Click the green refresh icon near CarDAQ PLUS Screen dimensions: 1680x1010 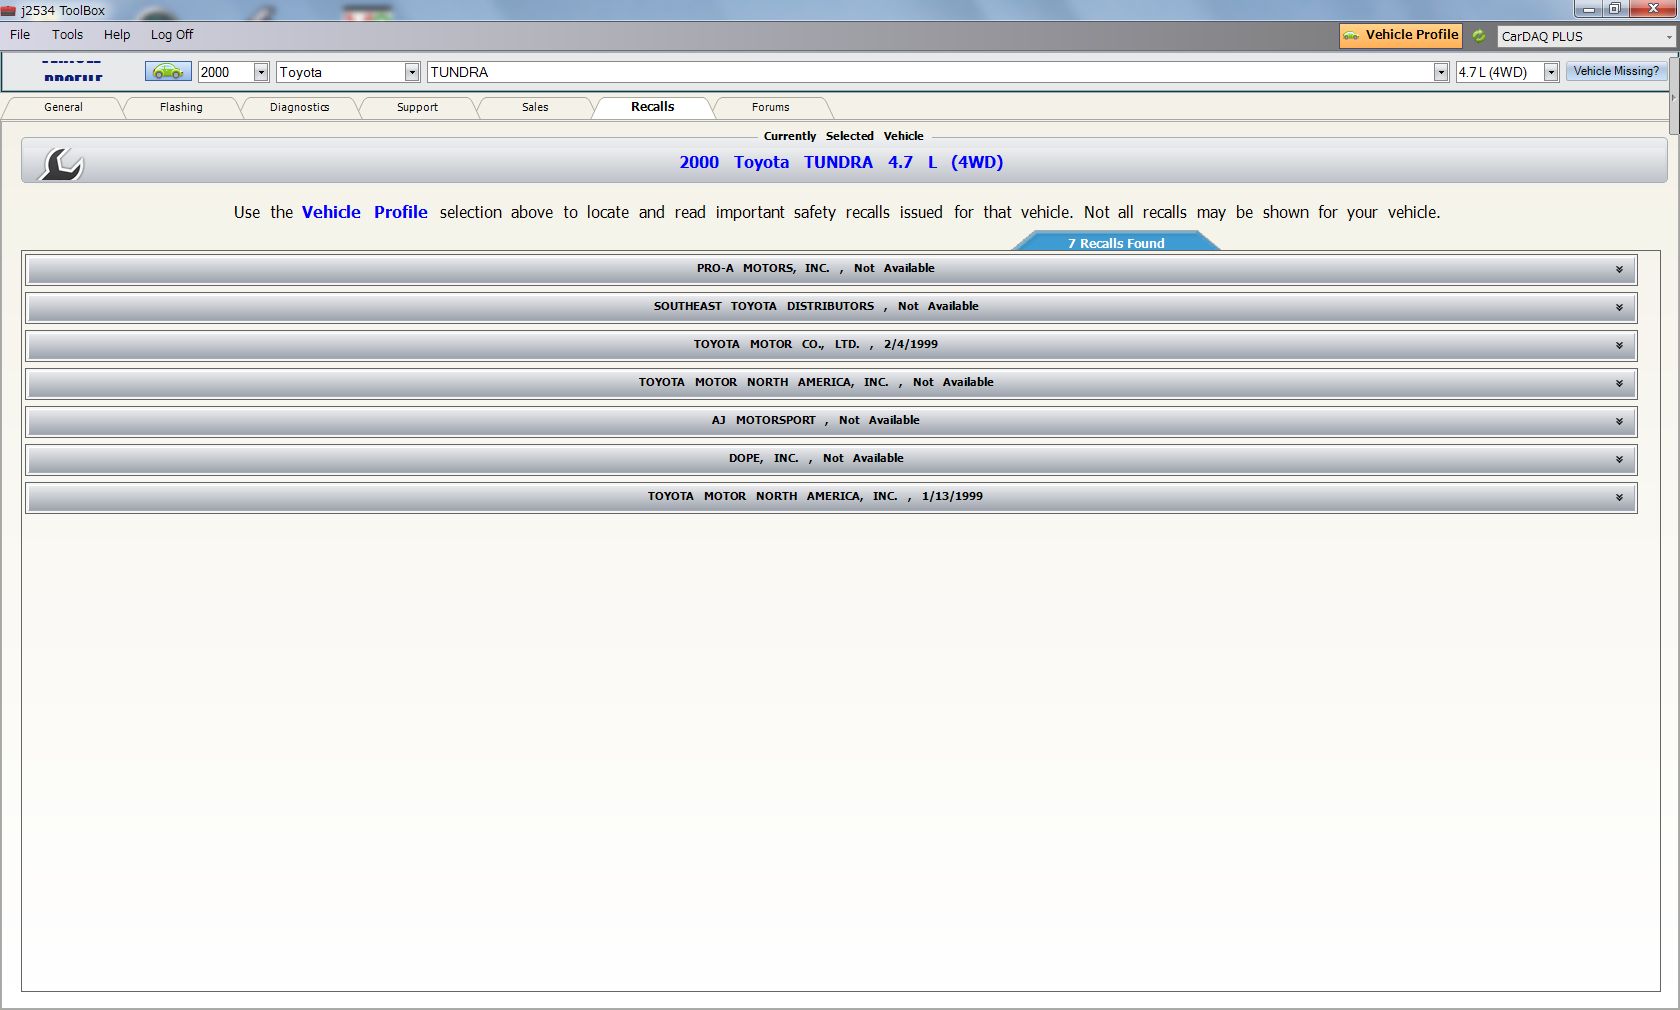[1479, 36]
